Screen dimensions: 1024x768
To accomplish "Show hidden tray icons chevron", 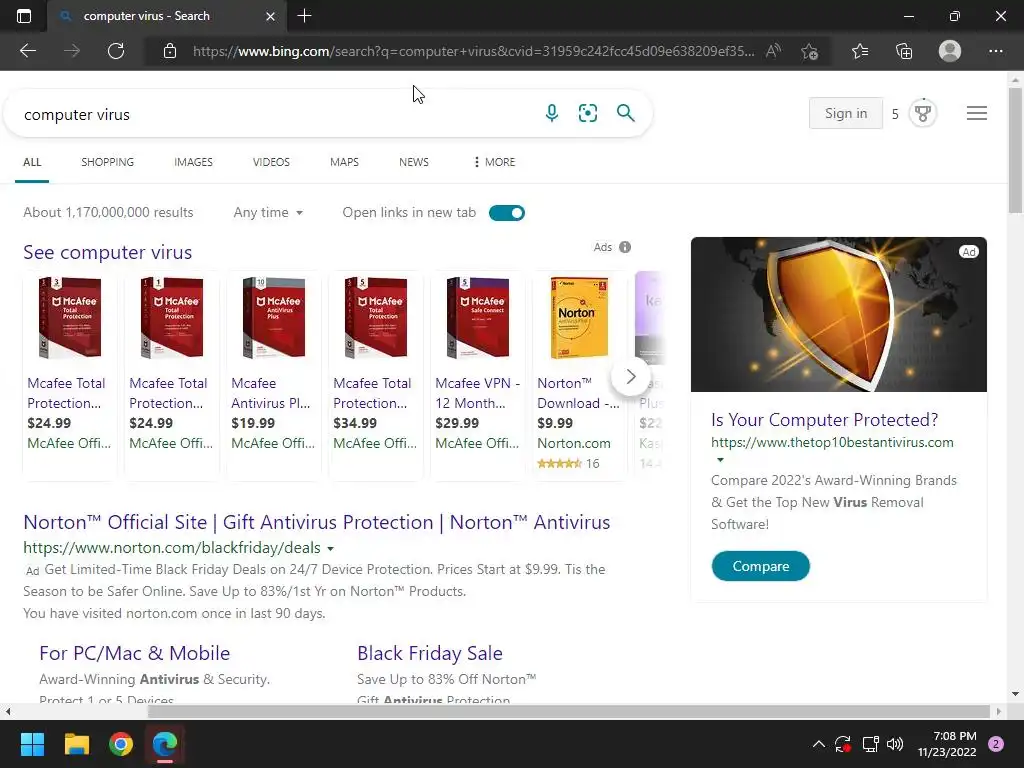I will 818,744.
